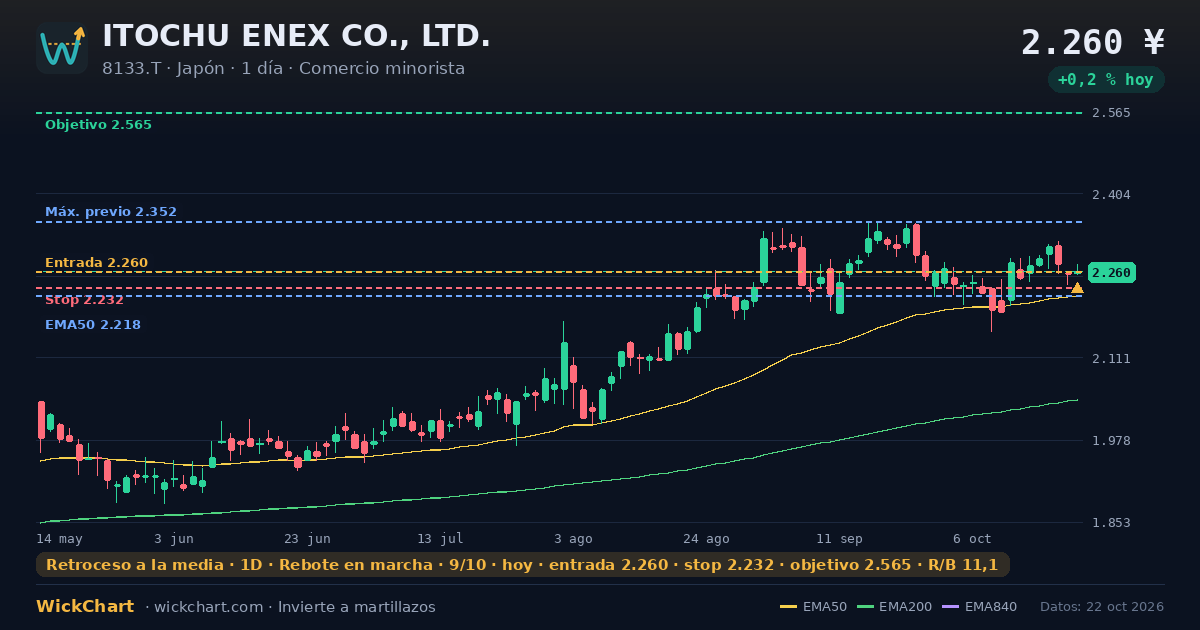
Task: Click the green EMA200 legend swatch
Action: point(865,607)
